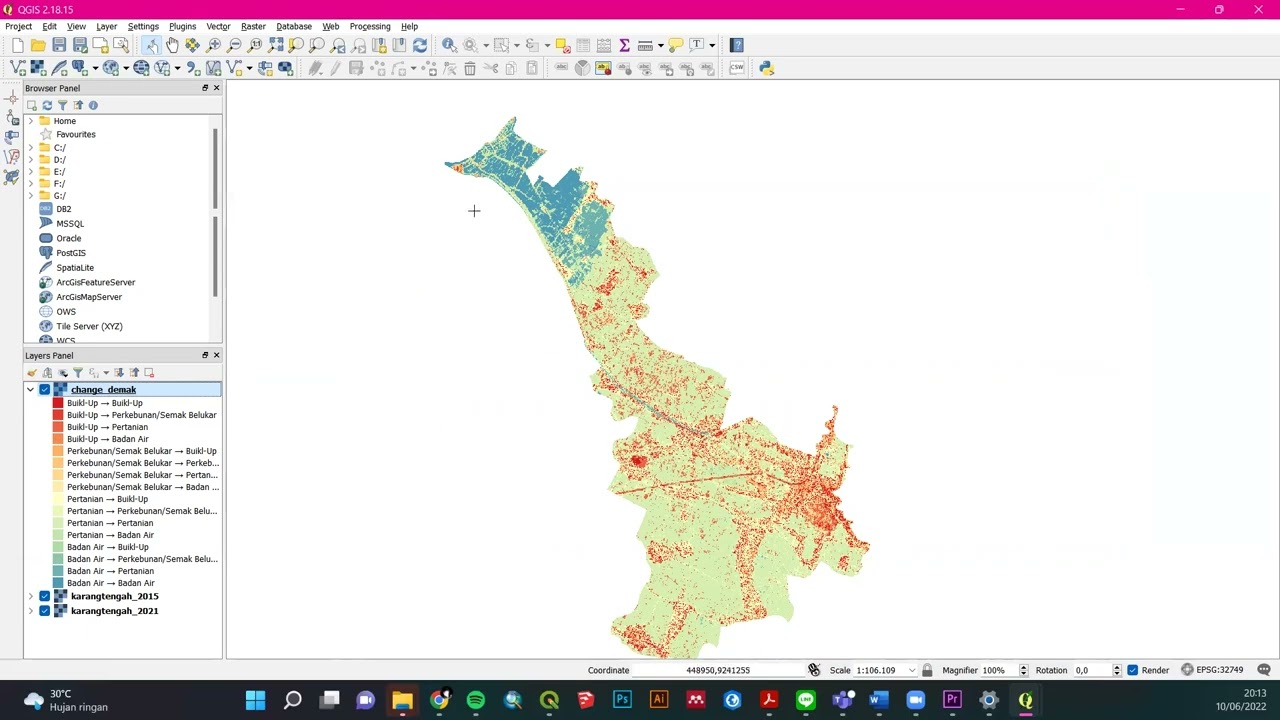The height and width of the screenshot is (720, 1280).
Task: Click the Zoom to Layer icon
Action: tap(317, 45)
